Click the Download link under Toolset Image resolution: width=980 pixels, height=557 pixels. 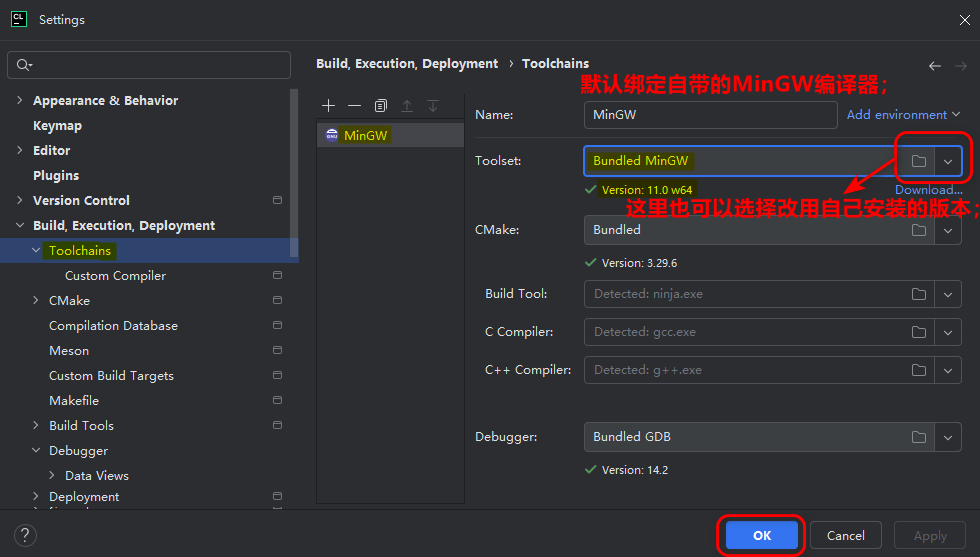pyautogui.click(x=928, y=190)
